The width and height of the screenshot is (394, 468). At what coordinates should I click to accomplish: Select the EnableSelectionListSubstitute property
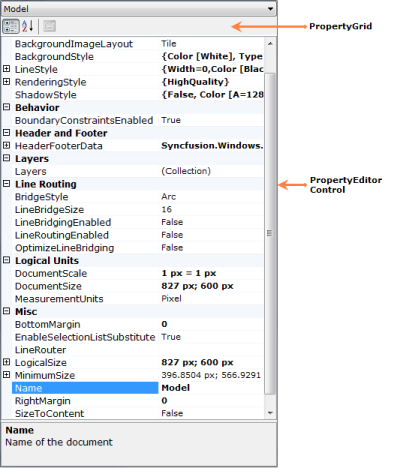coord(85,337)
